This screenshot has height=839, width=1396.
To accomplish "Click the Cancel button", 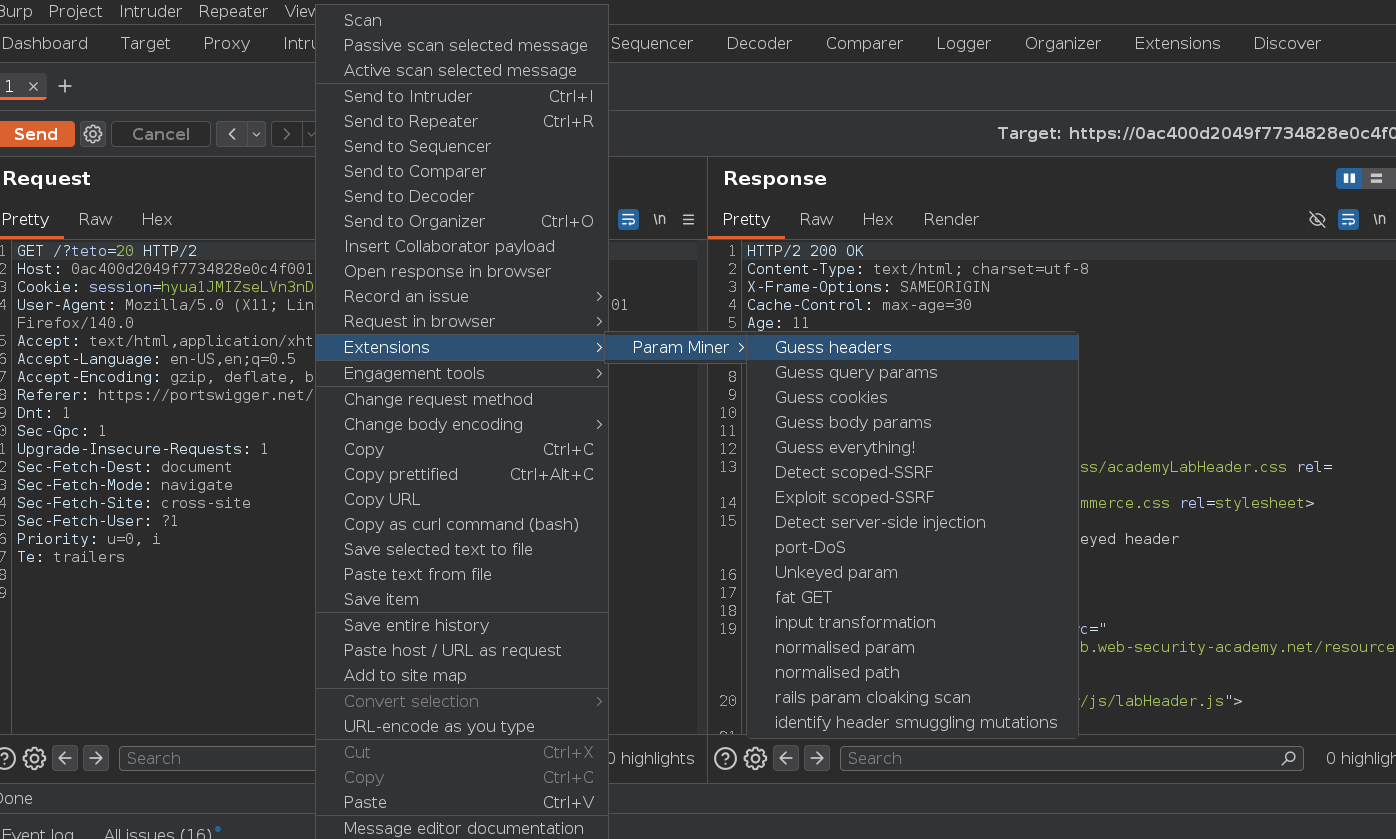I will (161, 134).
